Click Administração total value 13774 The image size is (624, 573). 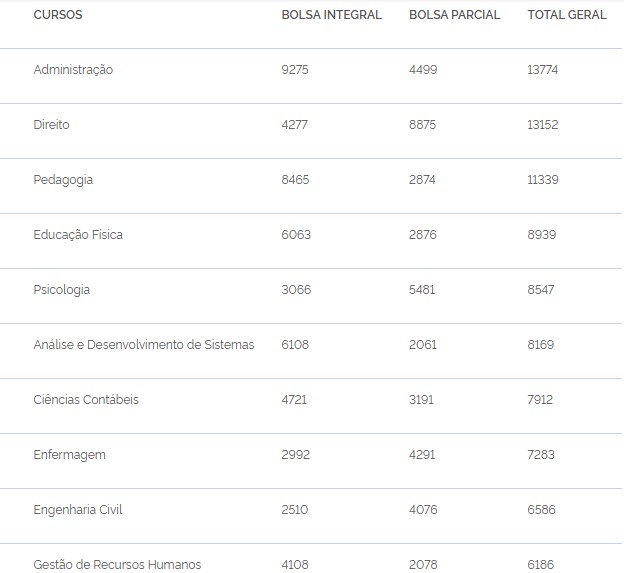[x=547, y=70]
